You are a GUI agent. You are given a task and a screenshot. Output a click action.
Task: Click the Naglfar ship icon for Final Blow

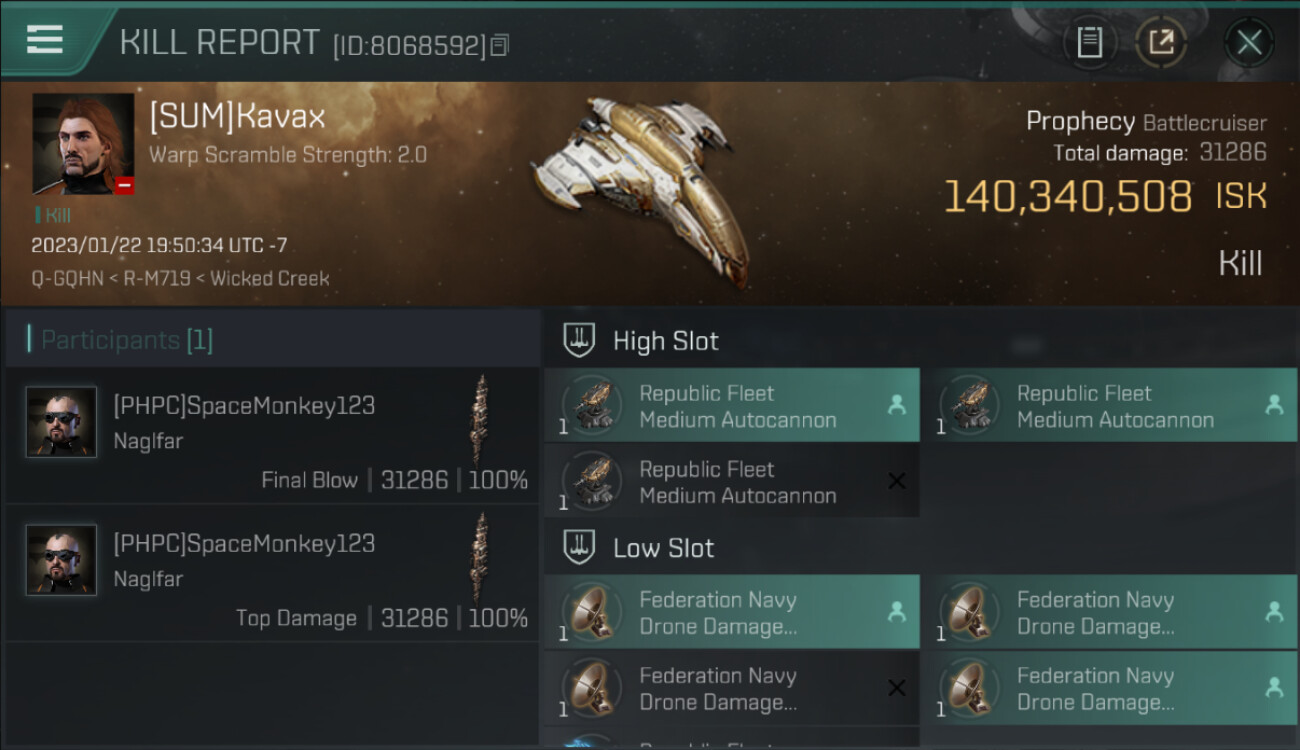point(481,420)
